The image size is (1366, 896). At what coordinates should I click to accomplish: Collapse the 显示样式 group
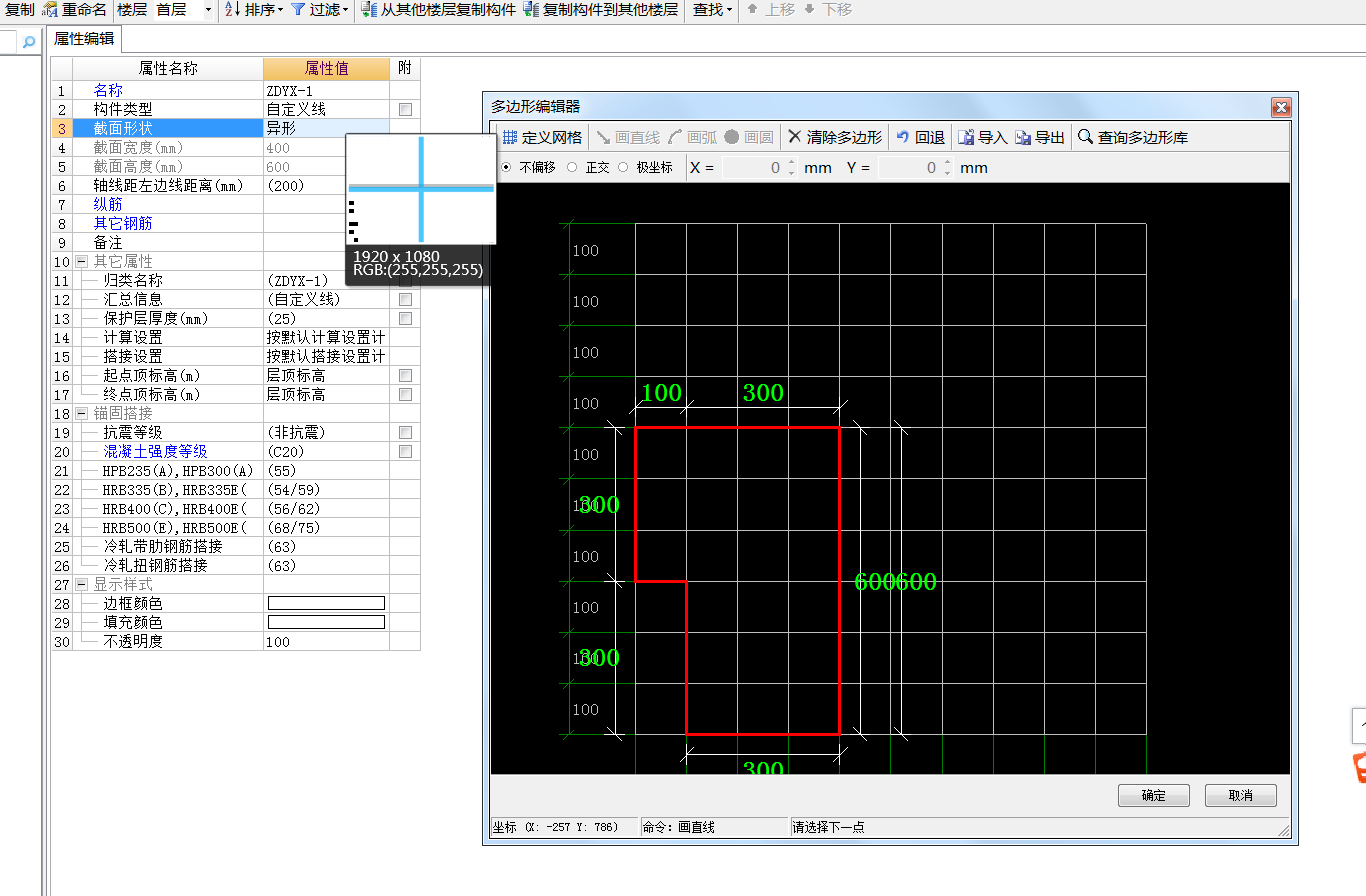(x=82, y=584)
